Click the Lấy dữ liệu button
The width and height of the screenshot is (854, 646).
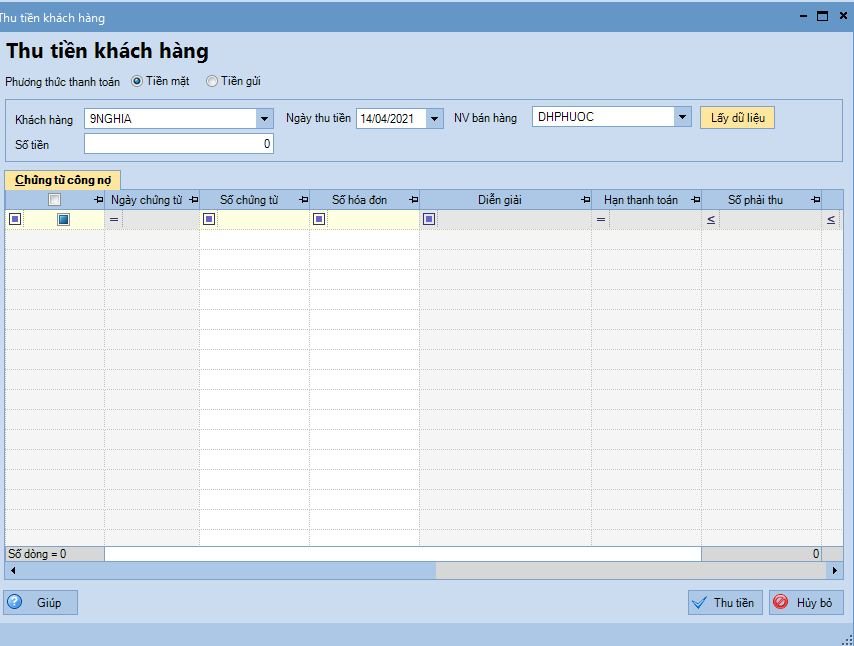737,118
